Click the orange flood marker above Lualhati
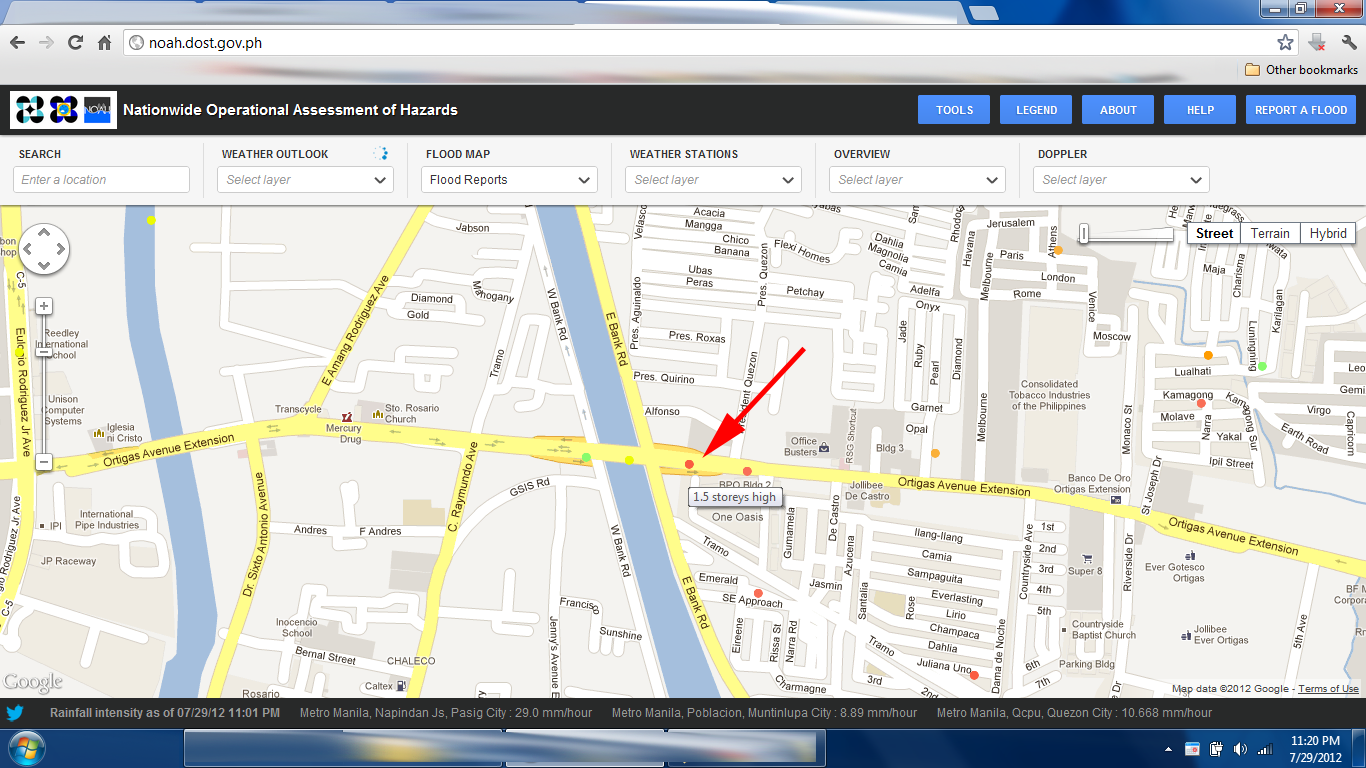Viewport: 1366px width, 768px height. pos(1208,355)
